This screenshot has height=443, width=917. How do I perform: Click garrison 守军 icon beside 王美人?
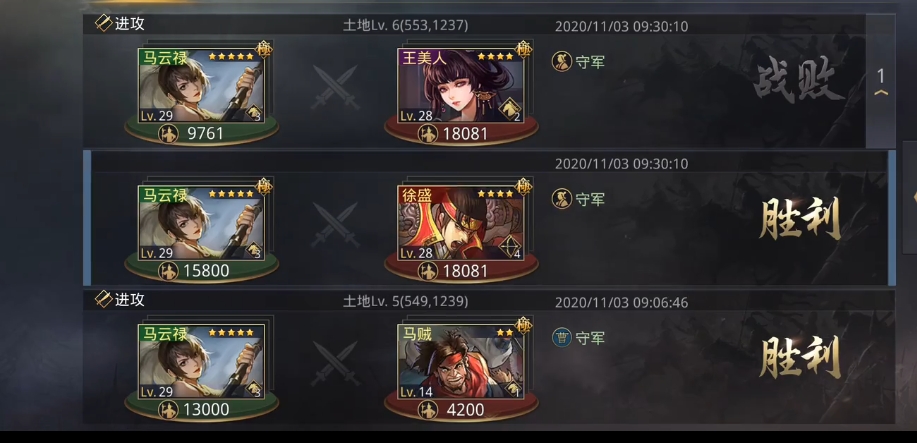[x=561, y=61]
